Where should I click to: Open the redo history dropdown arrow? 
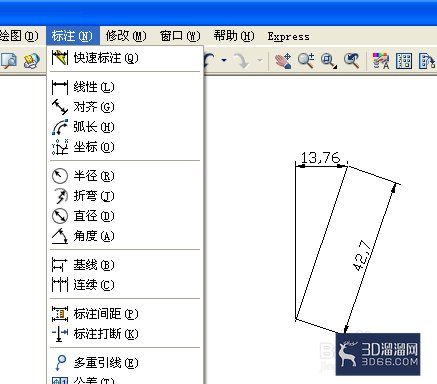[x=260, y=61]
